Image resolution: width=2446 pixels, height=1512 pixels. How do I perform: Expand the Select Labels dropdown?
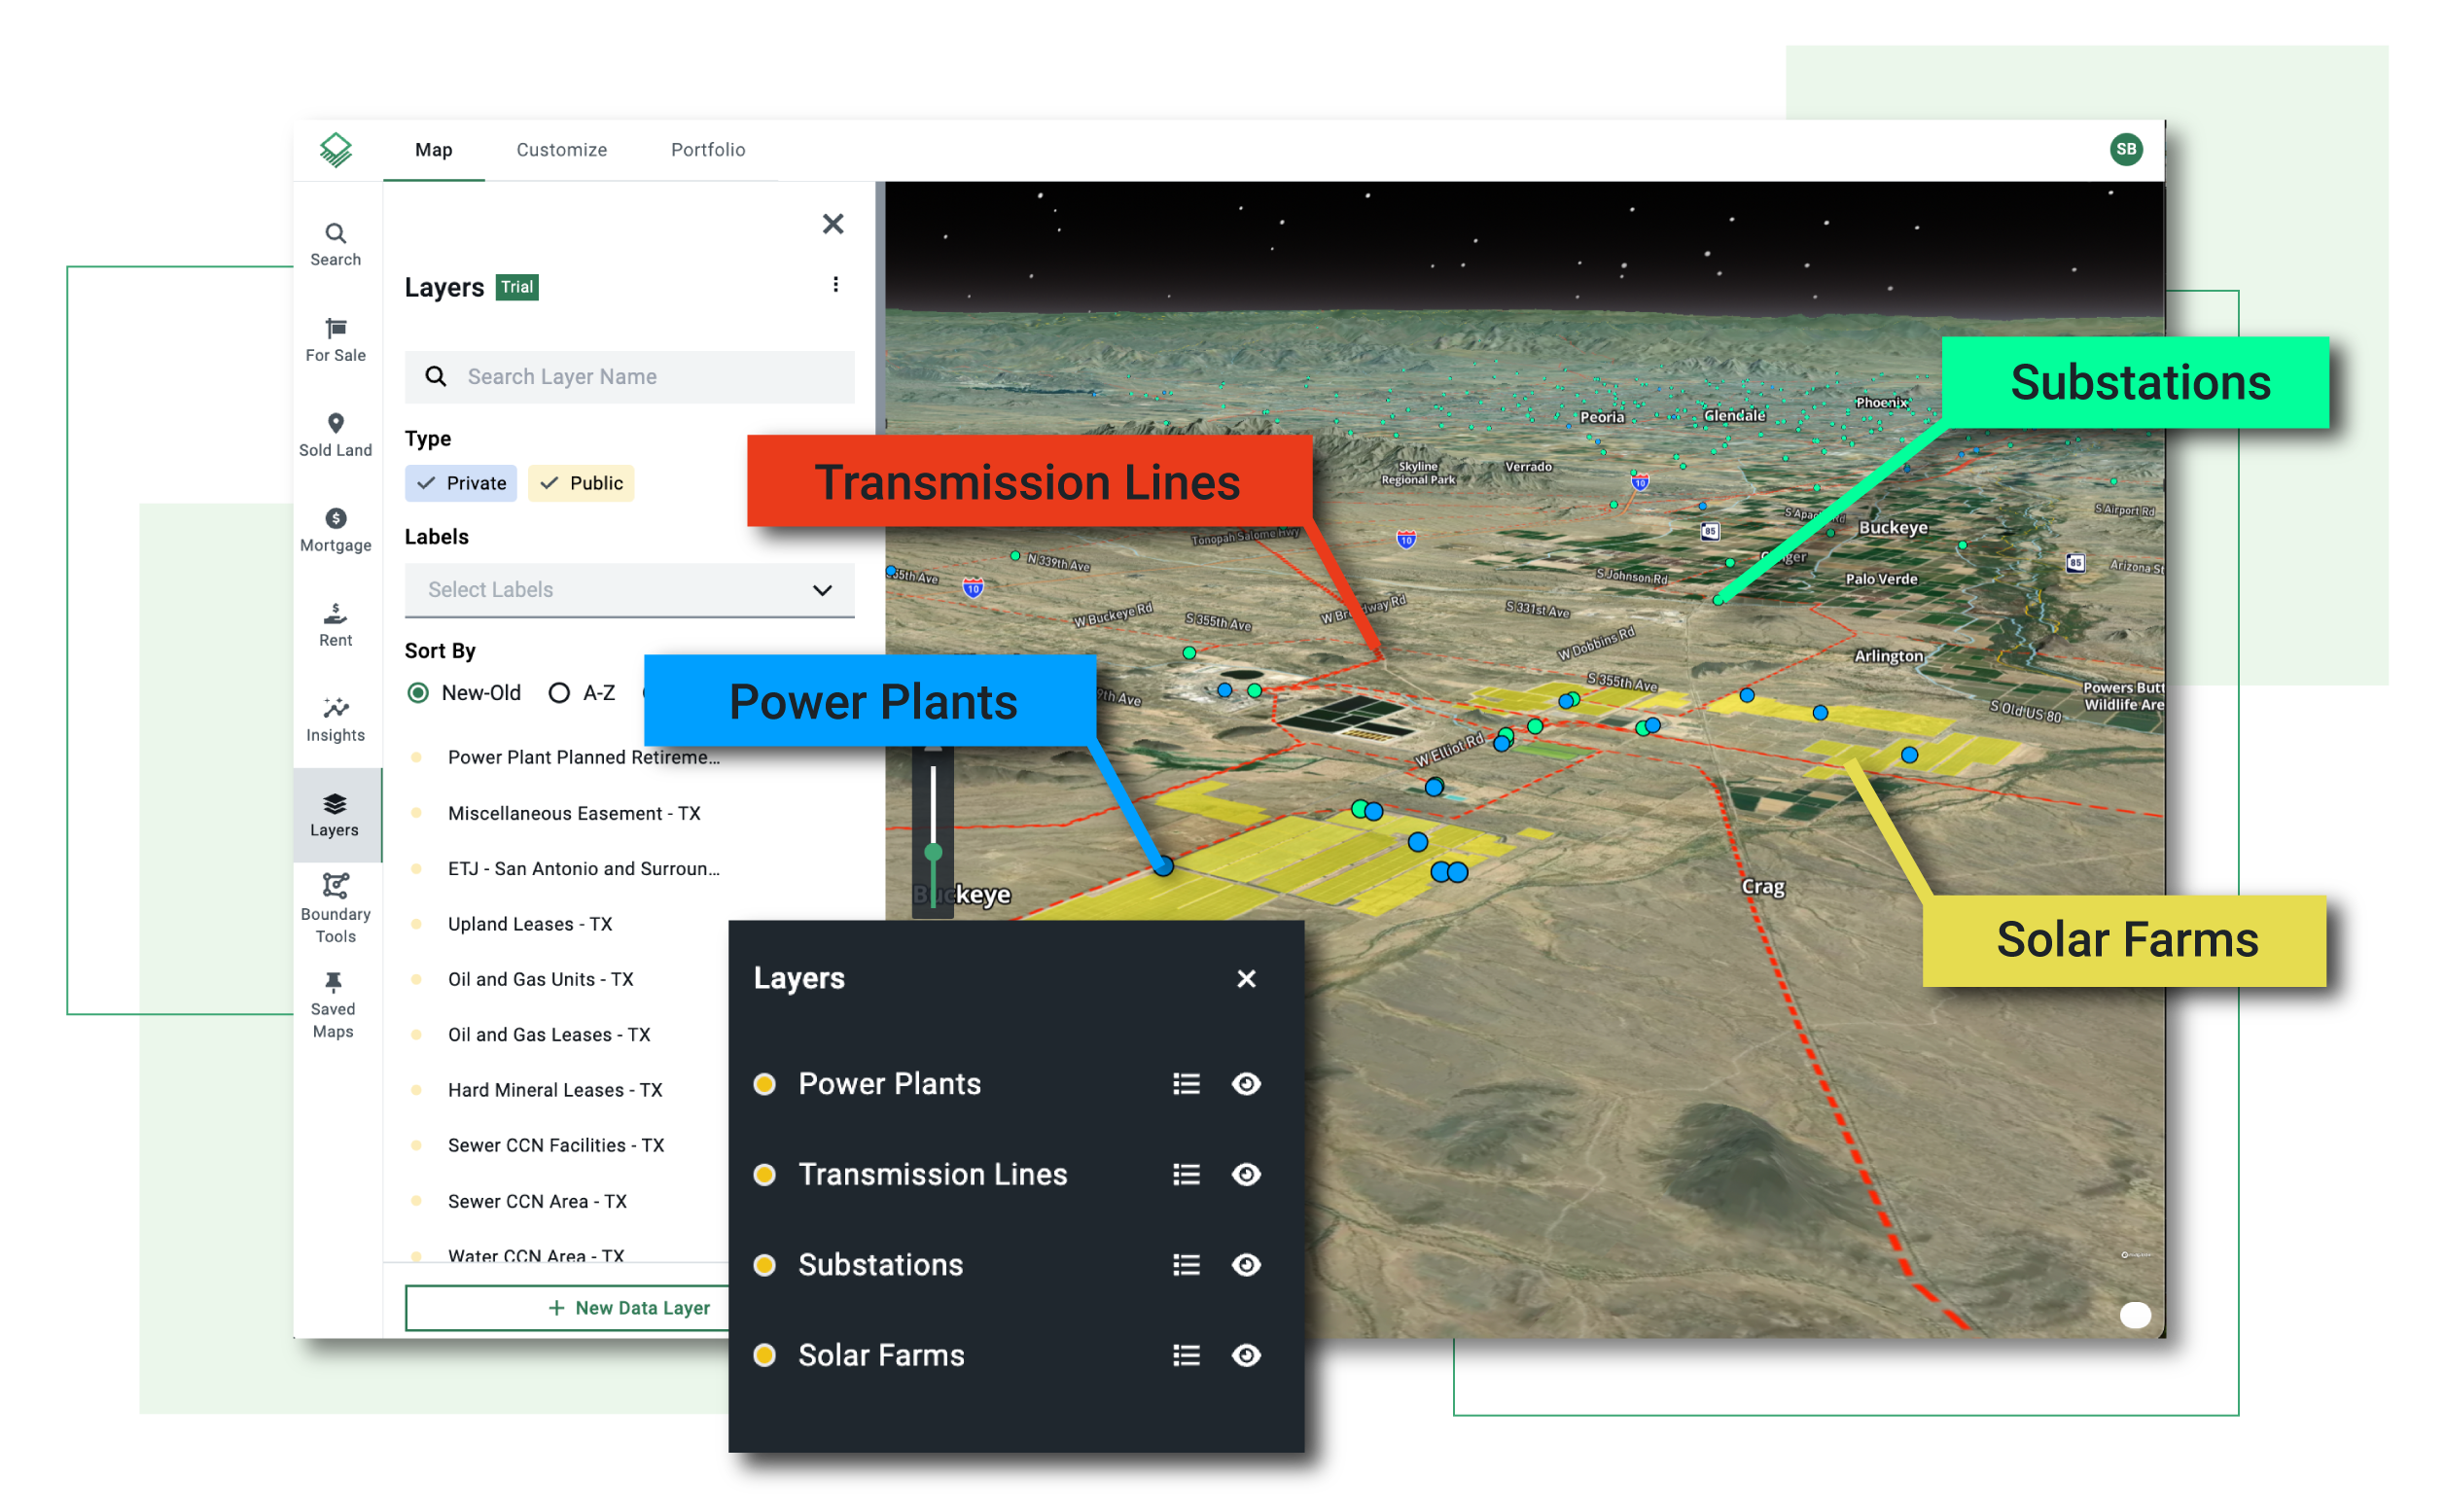629,590
